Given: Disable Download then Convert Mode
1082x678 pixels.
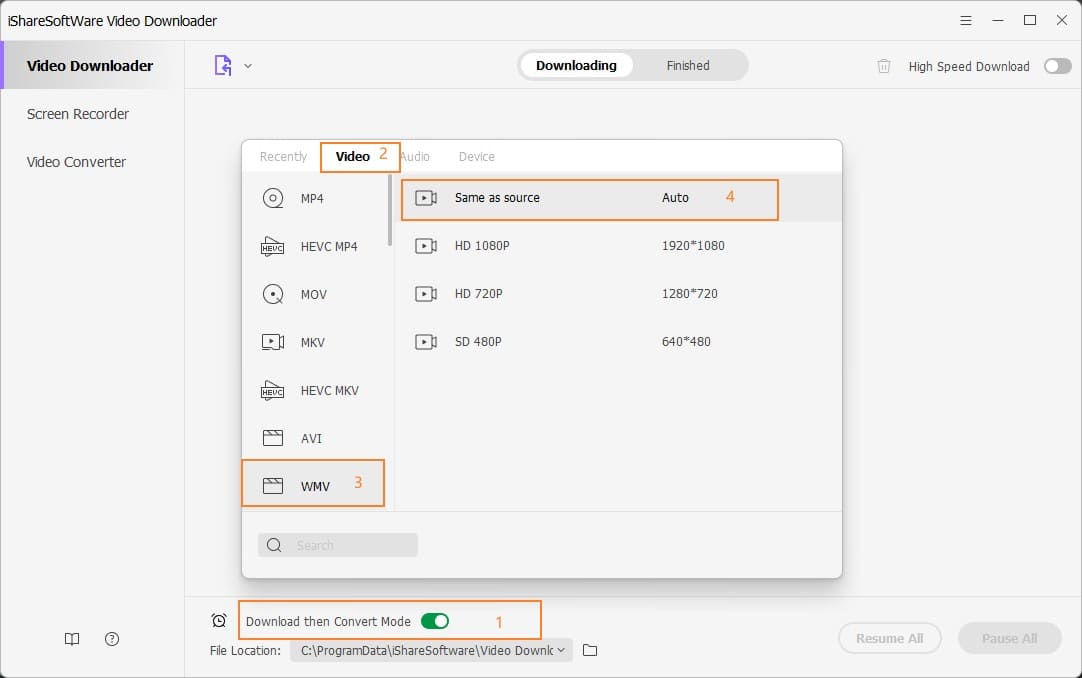Looking at the screenshot, I should [435, 620].
